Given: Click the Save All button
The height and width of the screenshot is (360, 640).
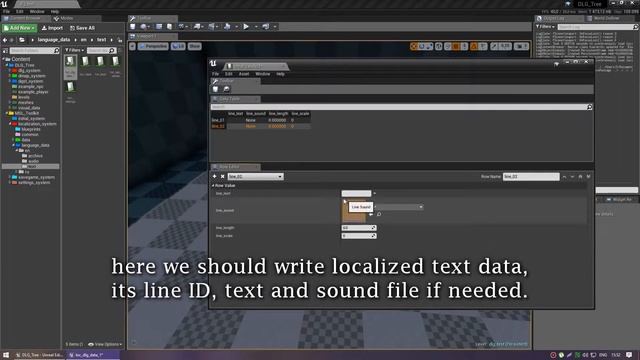Looking at the screenshot, I should point(82,28).
